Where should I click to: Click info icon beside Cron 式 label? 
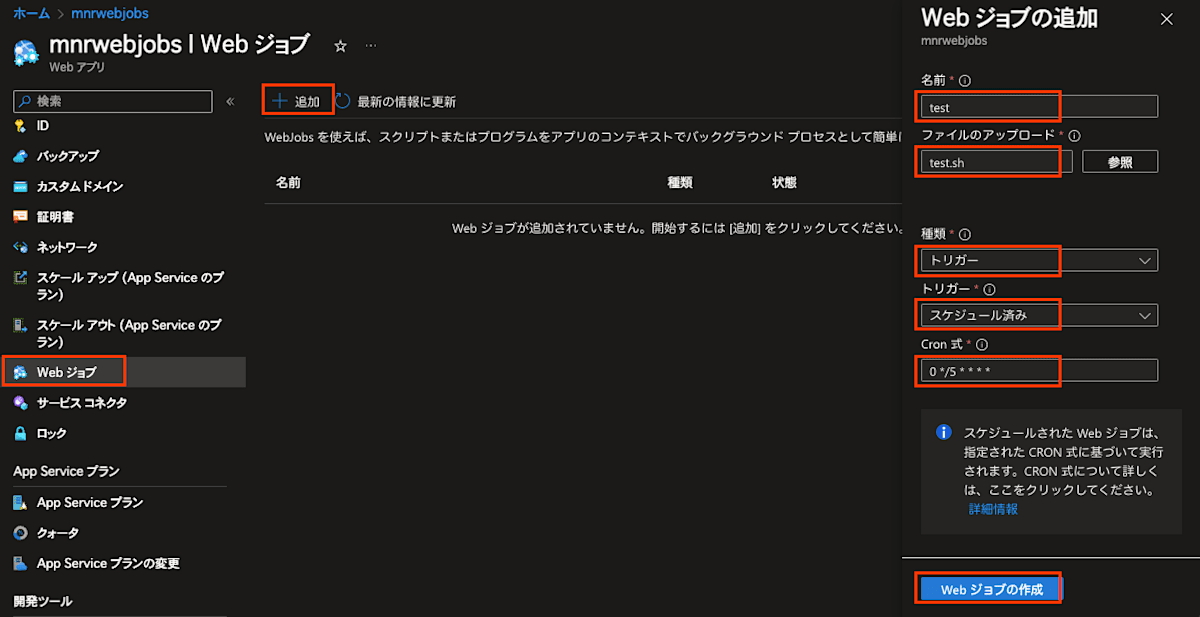point(981,344)
